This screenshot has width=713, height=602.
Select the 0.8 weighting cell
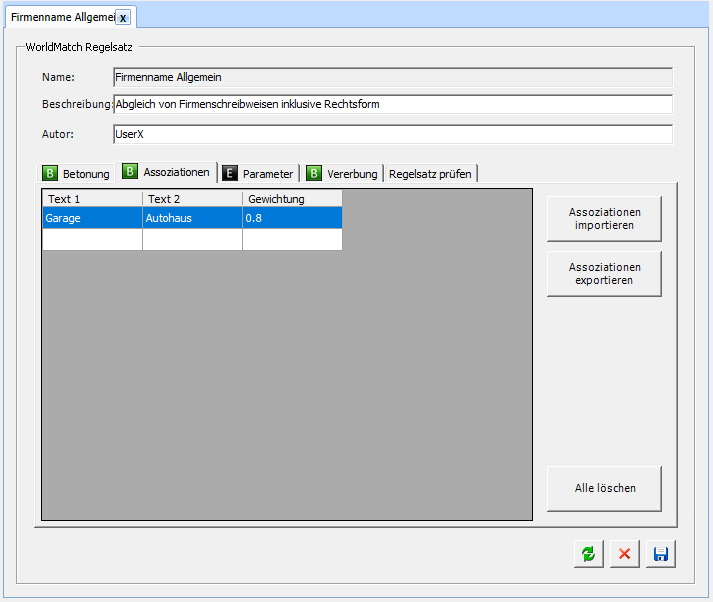coord(292,218)
